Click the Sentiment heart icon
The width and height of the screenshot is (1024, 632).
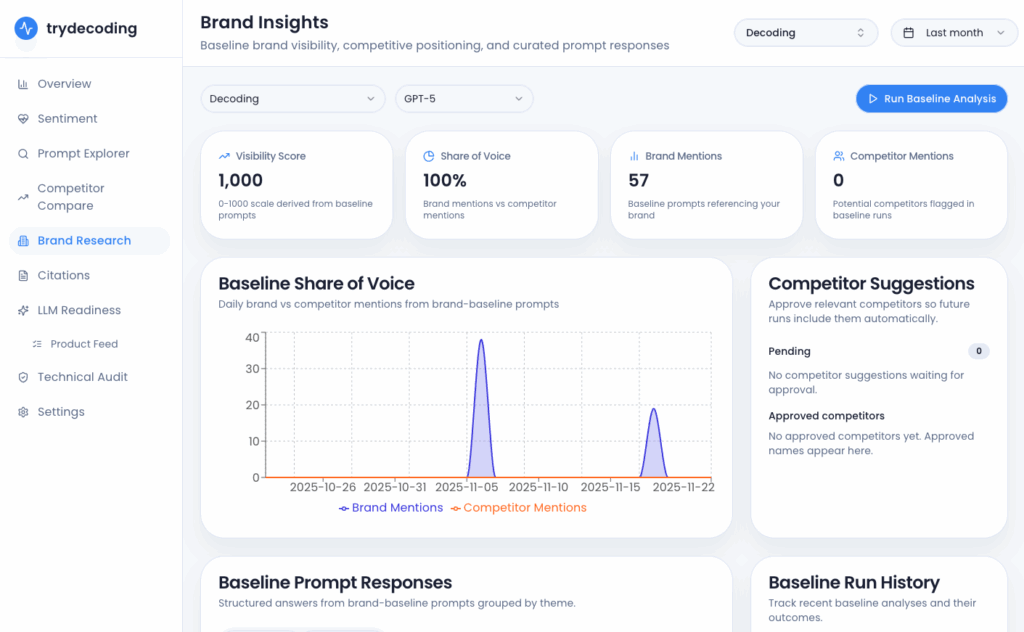tap(23, 119)
